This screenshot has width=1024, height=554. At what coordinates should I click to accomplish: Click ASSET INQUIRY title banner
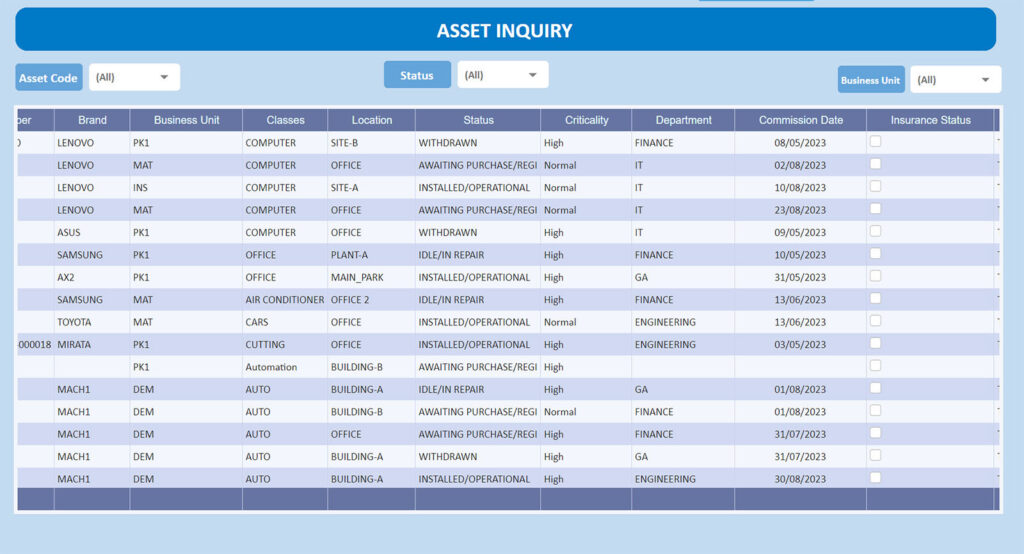pyautogui.click(x=505, y=29)
